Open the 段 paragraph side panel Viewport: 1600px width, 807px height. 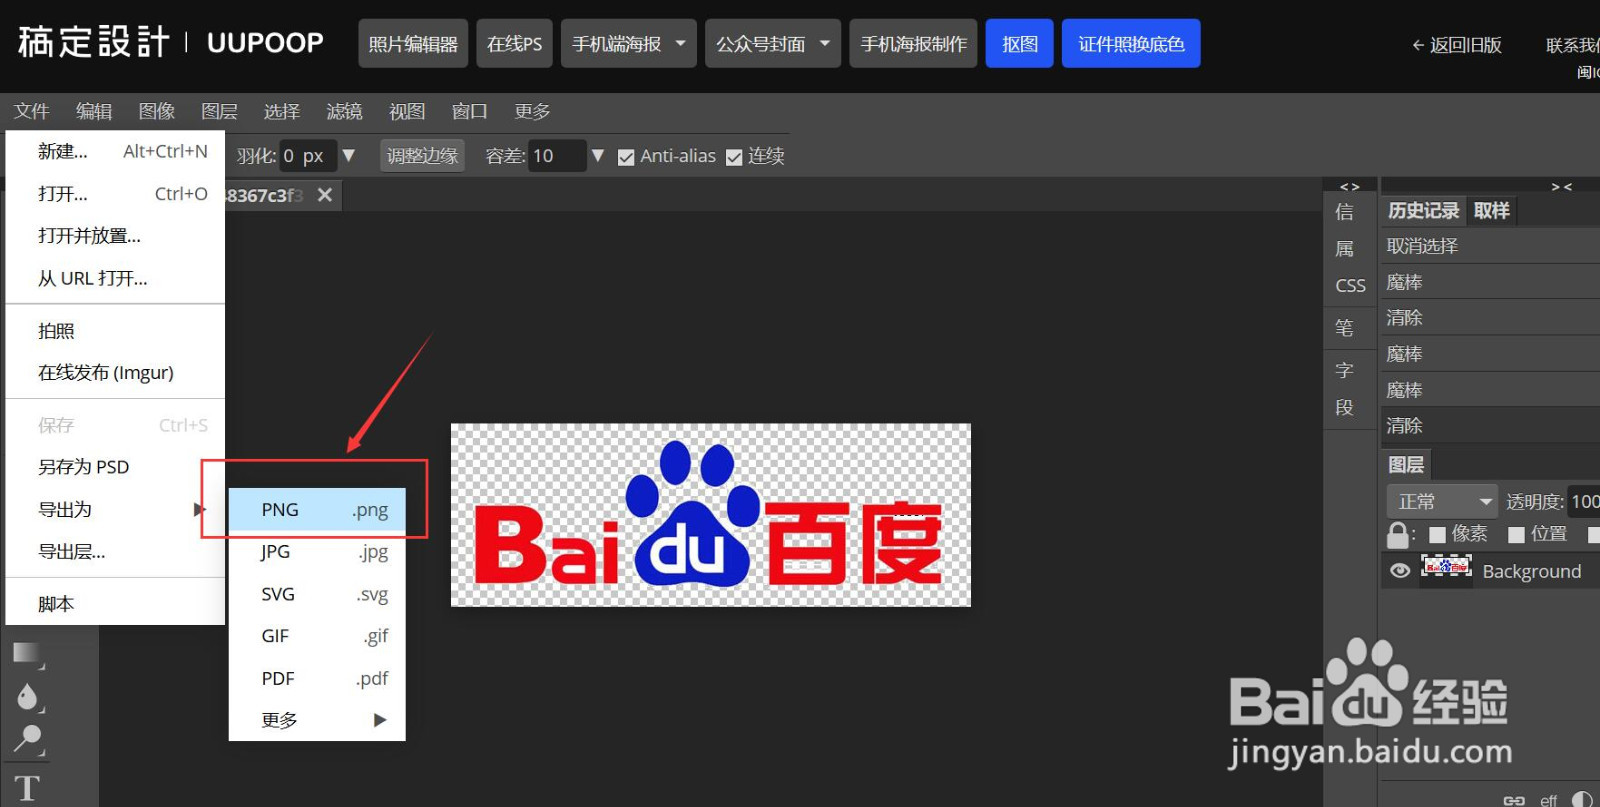point(1344,408)
